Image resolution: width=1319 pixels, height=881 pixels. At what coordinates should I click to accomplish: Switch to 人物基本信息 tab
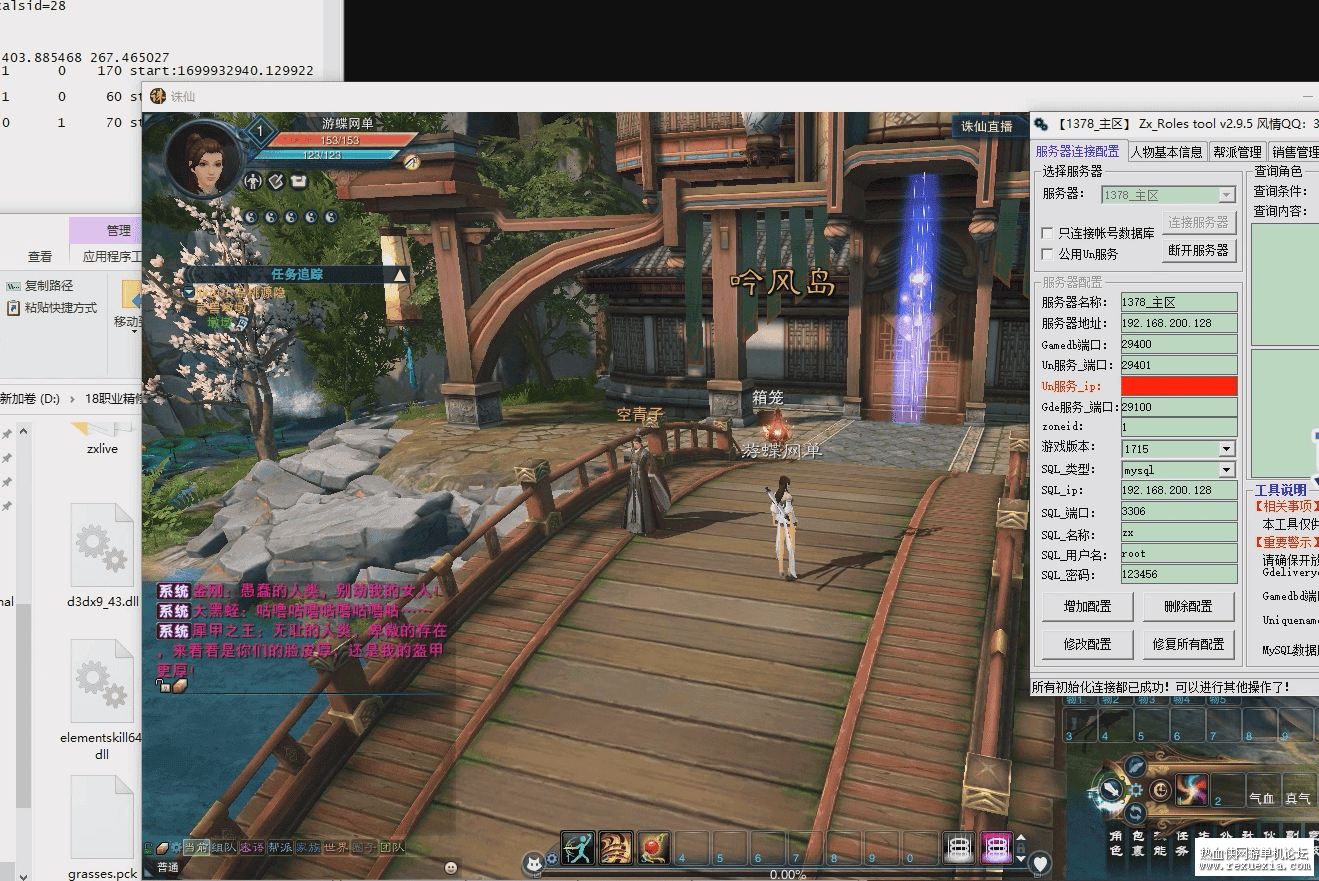pyautogui.click(x=1166, y=152)
